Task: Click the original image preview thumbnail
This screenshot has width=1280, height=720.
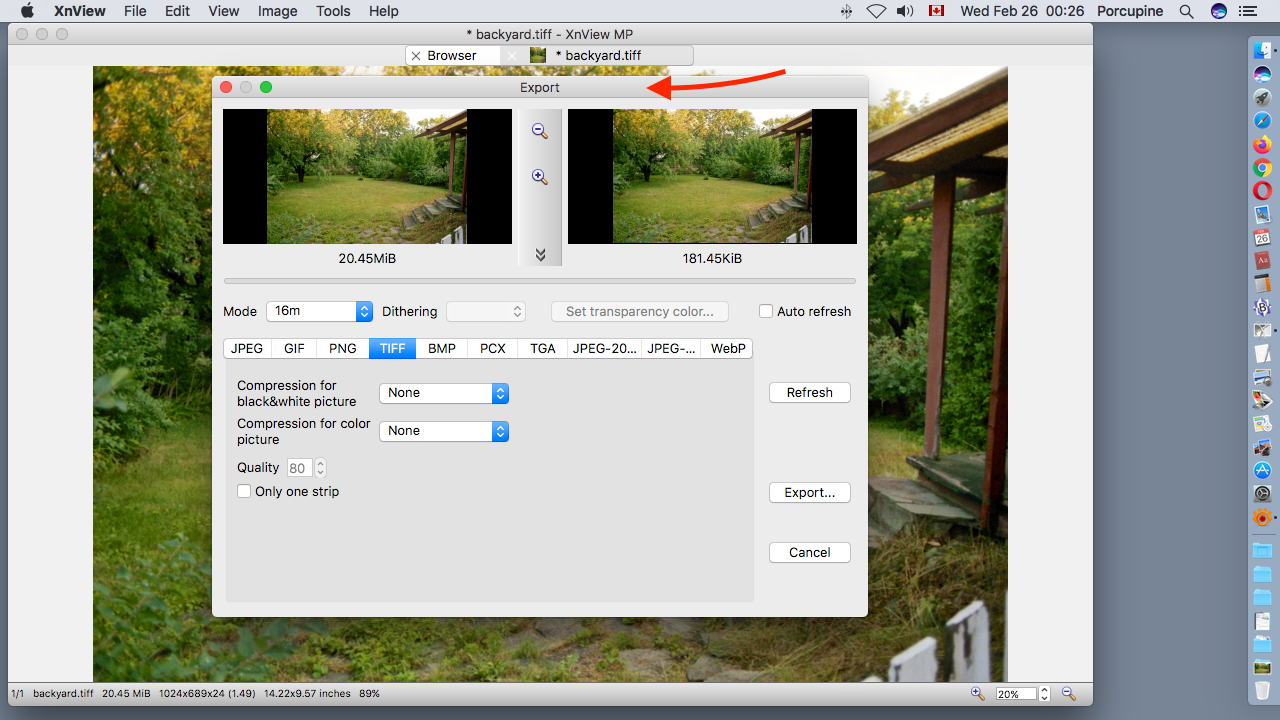Action: click(367, 177)
